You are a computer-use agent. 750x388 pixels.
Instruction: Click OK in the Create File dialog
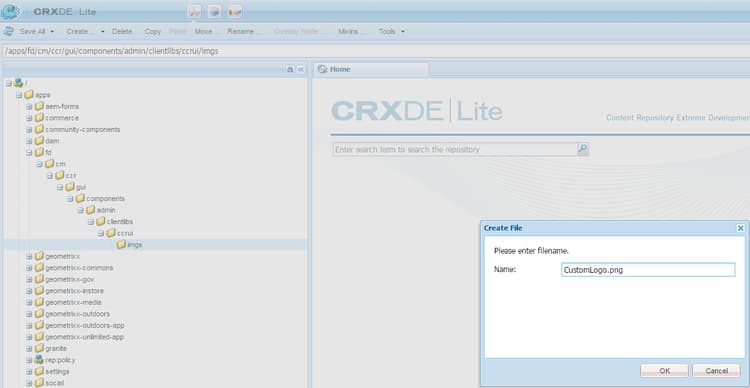click(x=664, y=371)
